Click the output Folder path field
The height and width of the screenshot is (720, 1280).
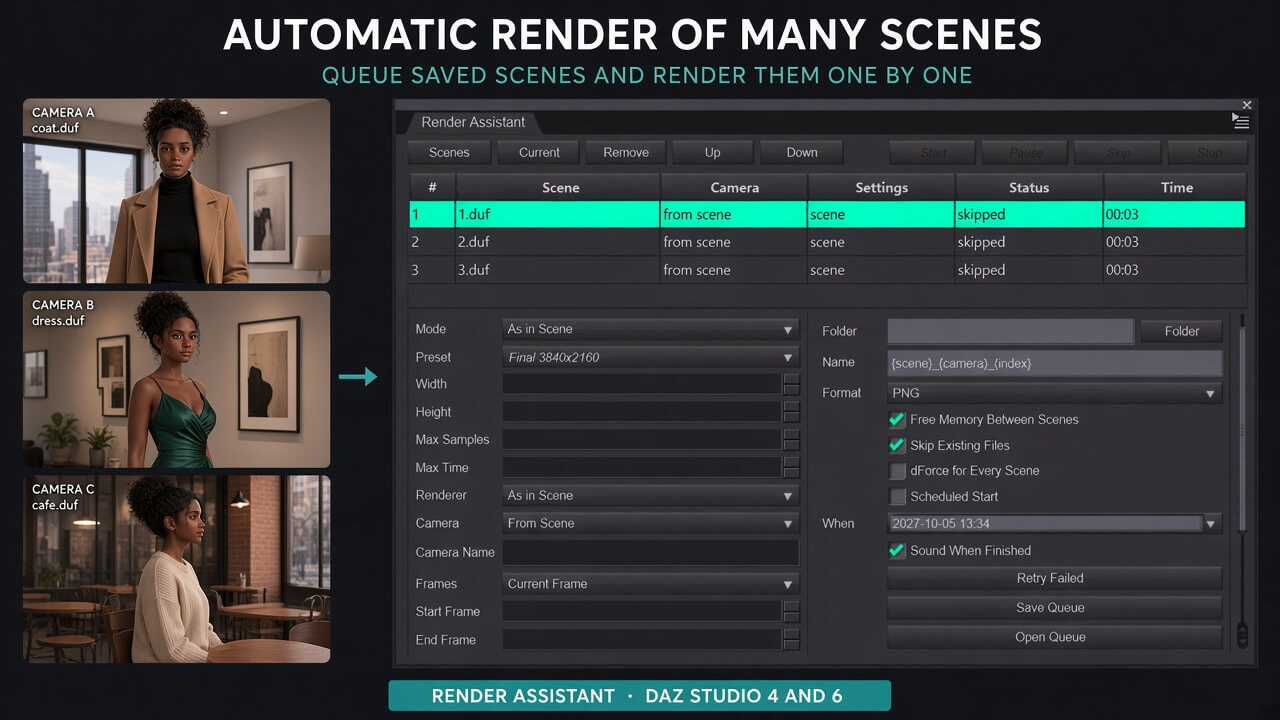1010,331
